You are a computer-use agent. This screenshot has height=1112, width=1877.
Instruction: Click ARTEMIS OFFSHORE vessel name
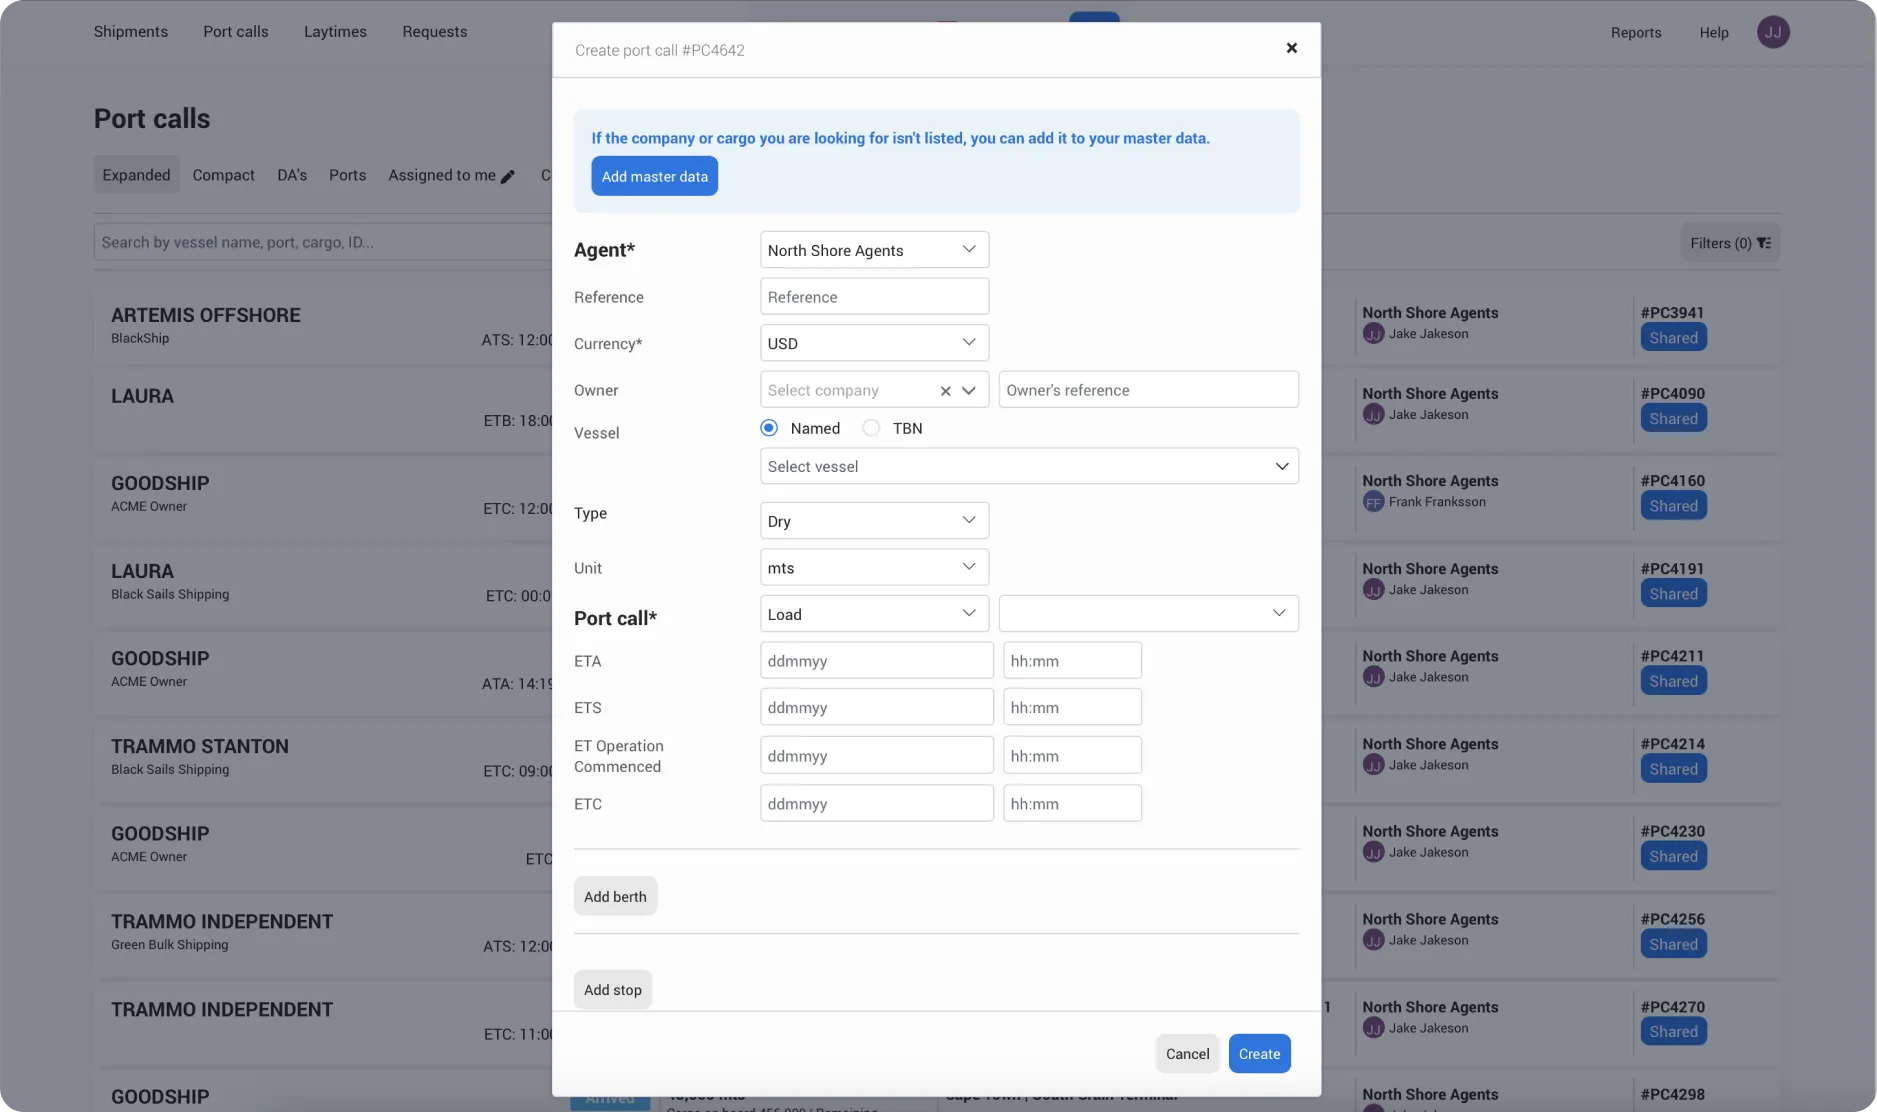click(x=206, y=315)
